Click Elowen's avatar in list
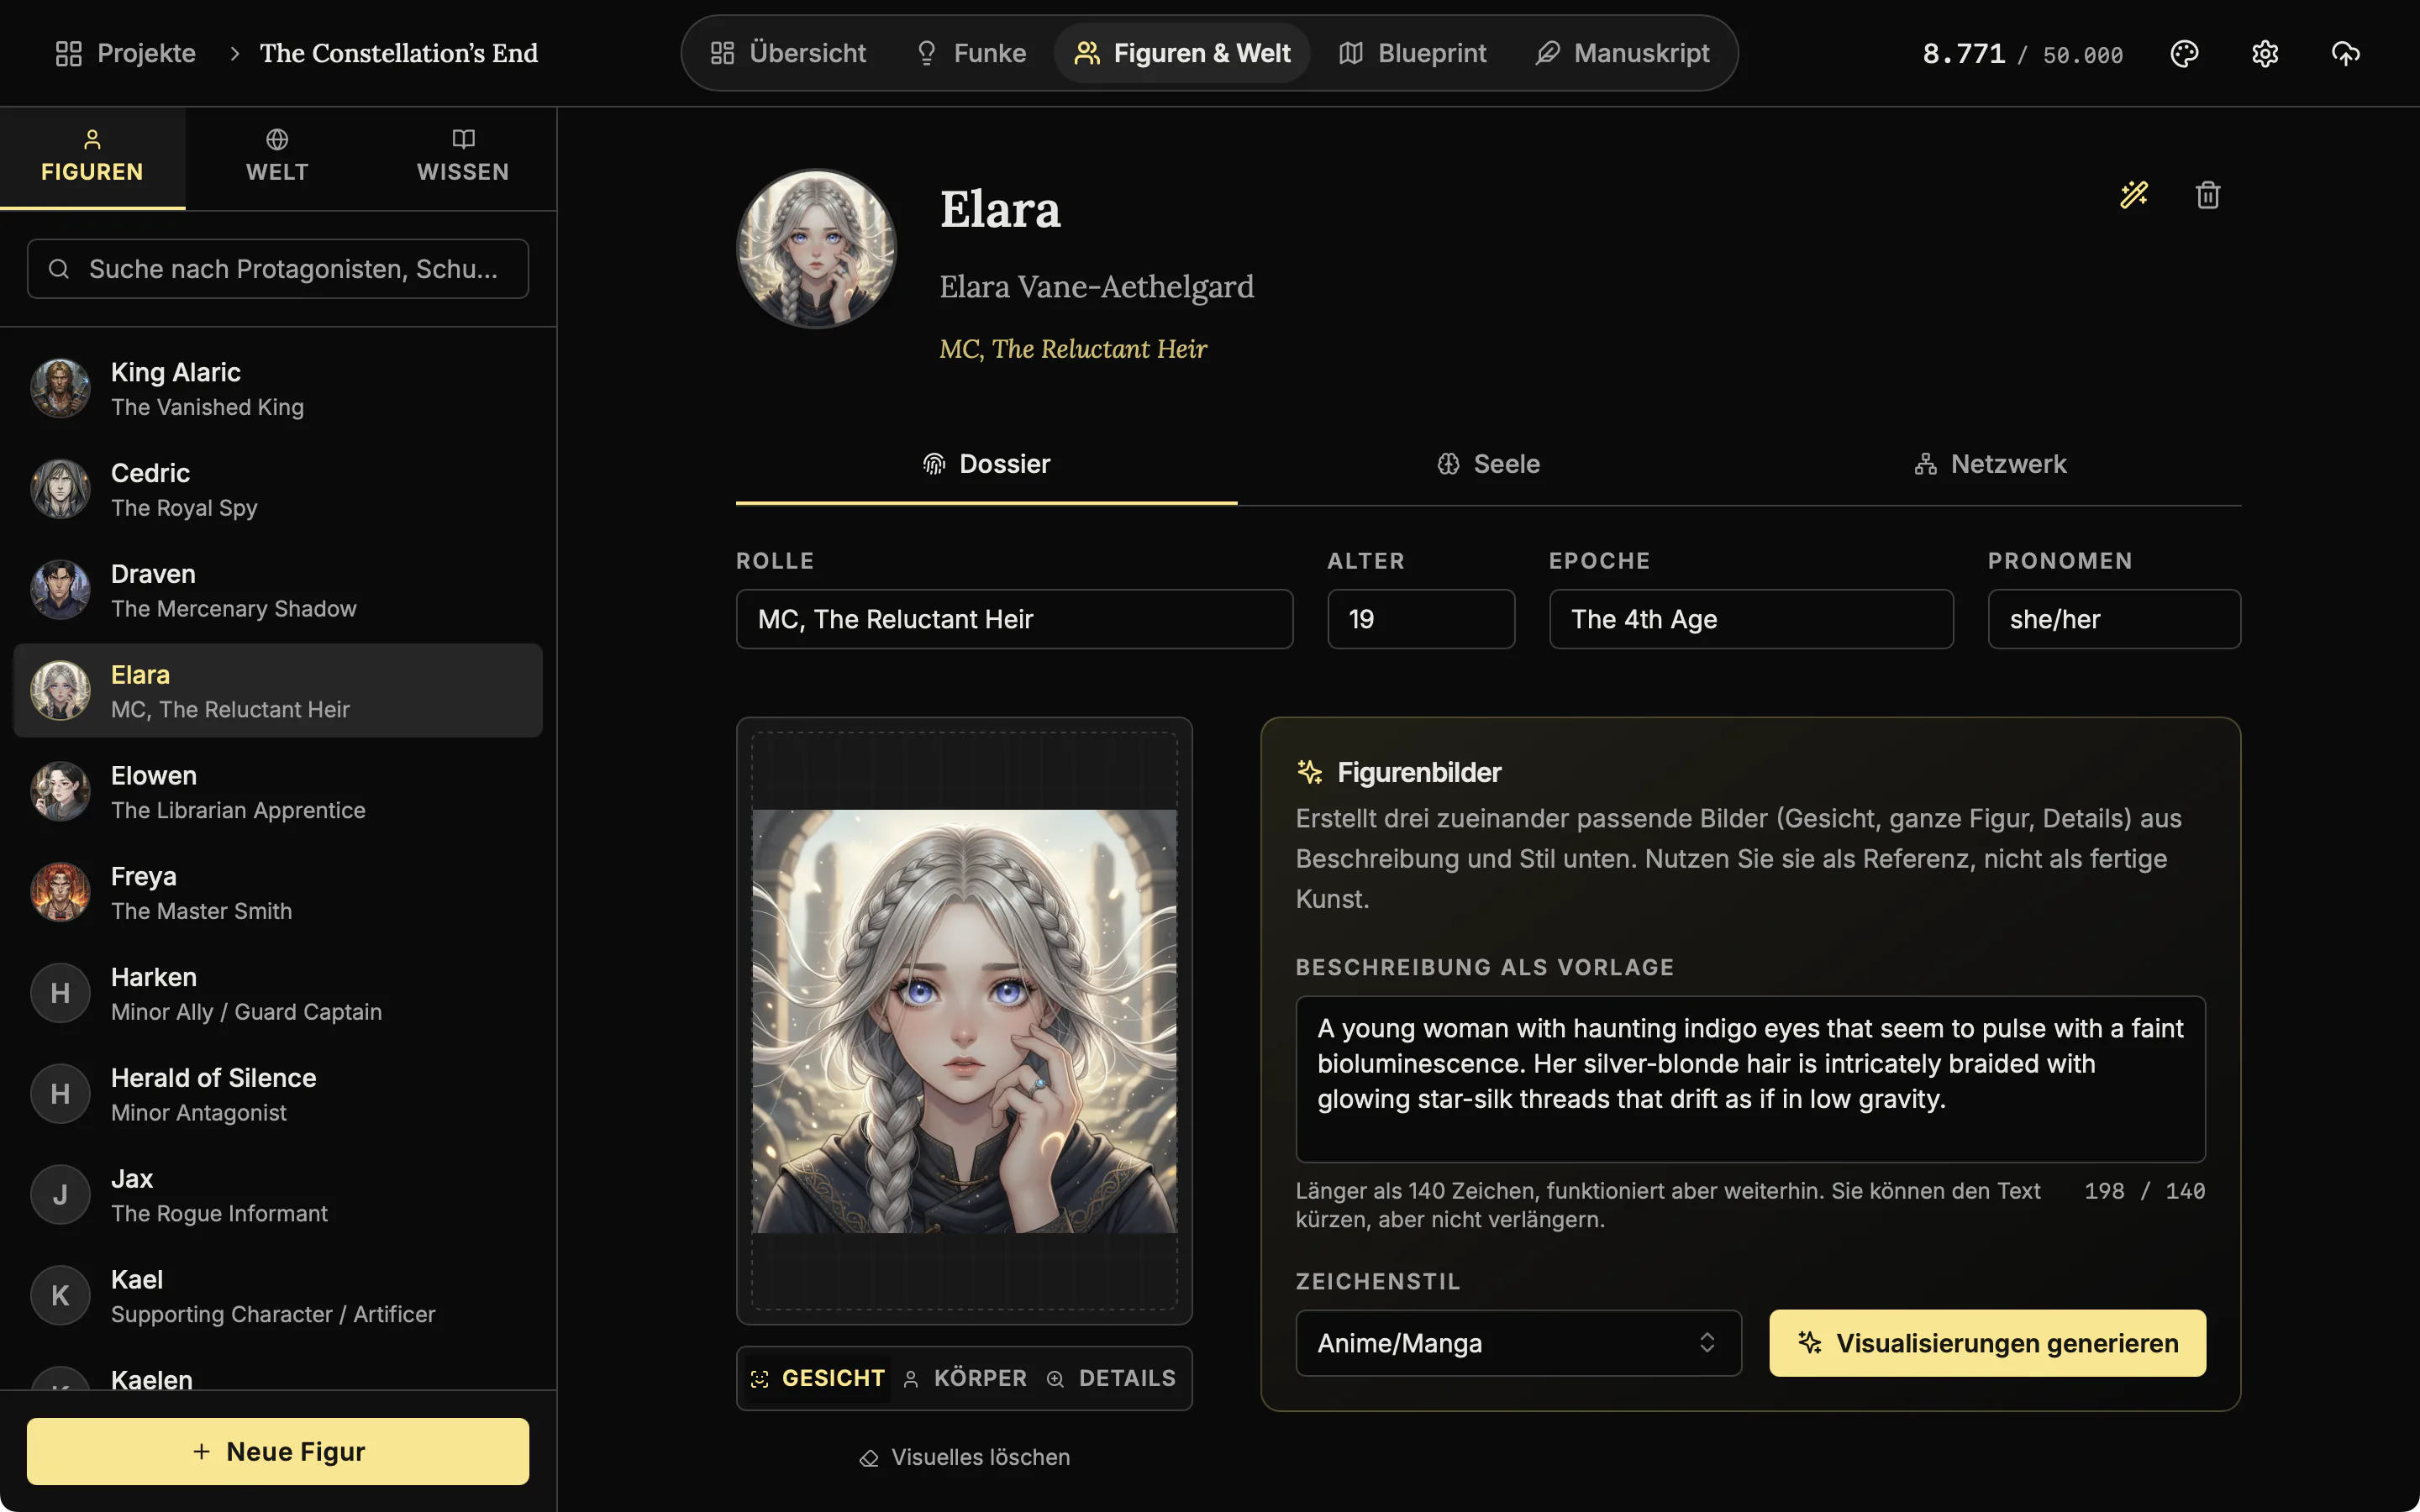 pyautogui.click(x=60, y=791)
